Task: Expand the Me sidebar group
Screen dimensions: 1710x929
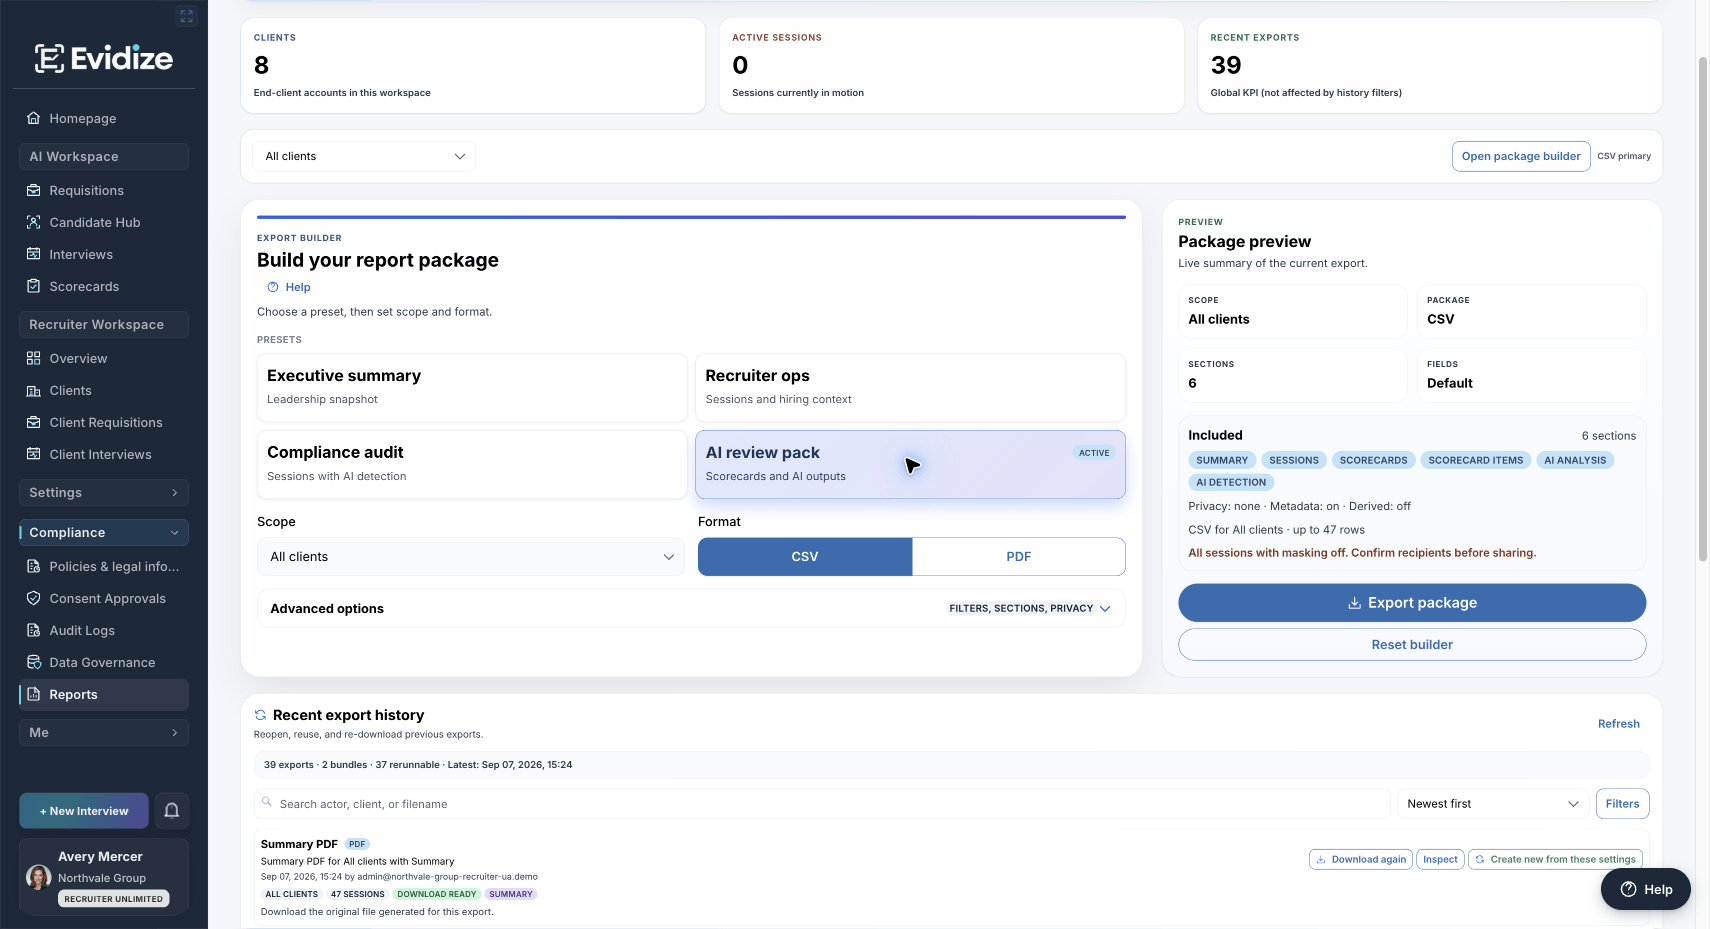Action: [x=104, y=732]
